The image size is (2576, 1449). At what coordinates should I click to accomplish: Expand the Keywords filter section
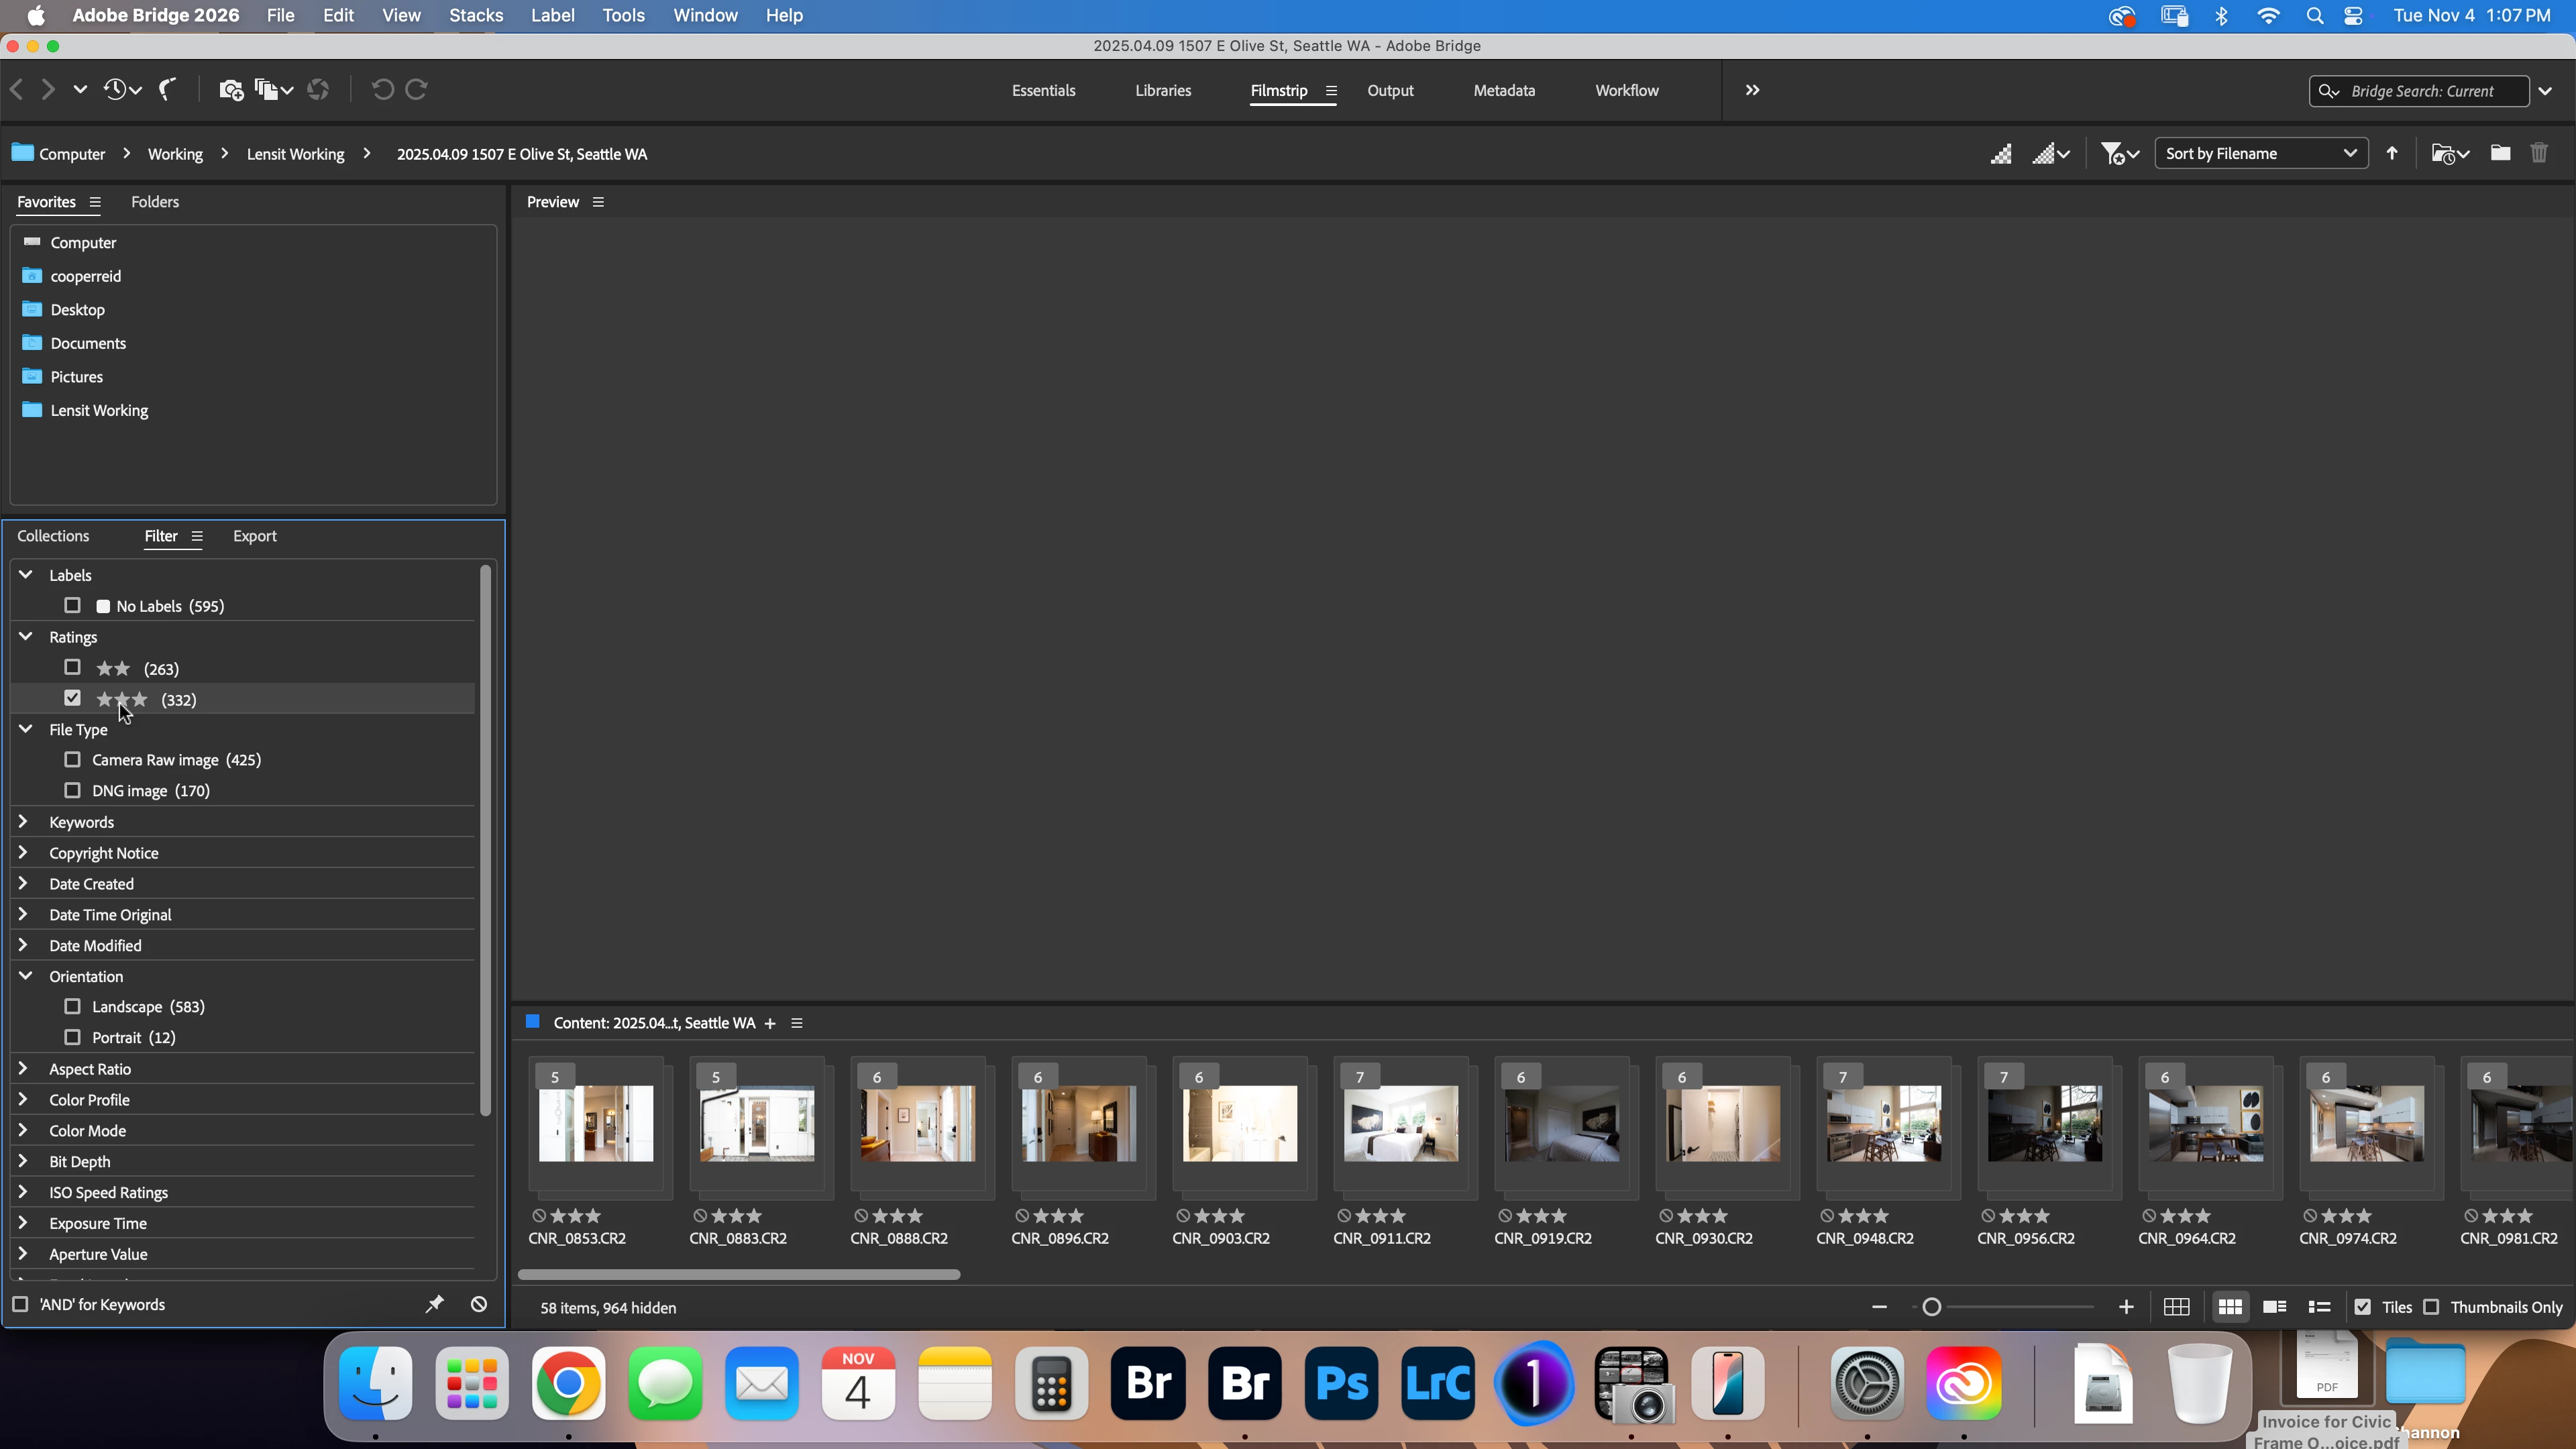pyautogui.click(x=24, y=822)
